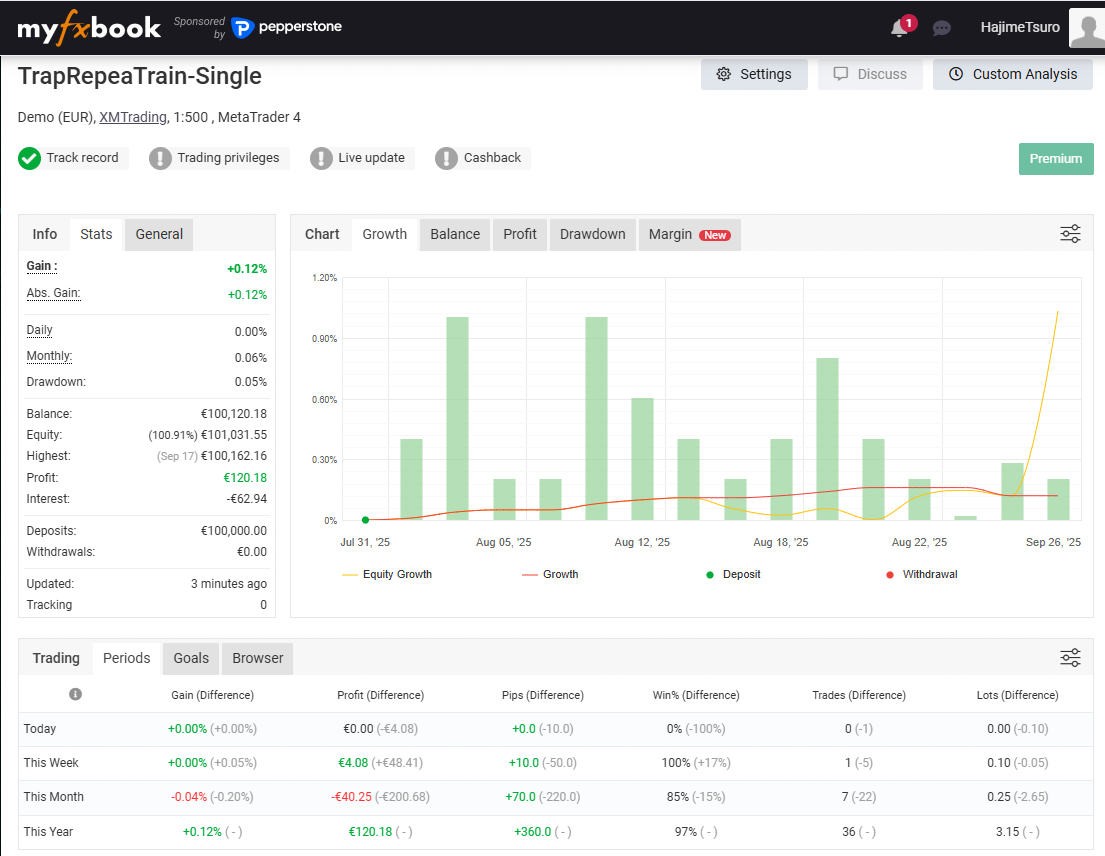
Task: Click the Pips (Difference) column header
Action: [543, 695]
